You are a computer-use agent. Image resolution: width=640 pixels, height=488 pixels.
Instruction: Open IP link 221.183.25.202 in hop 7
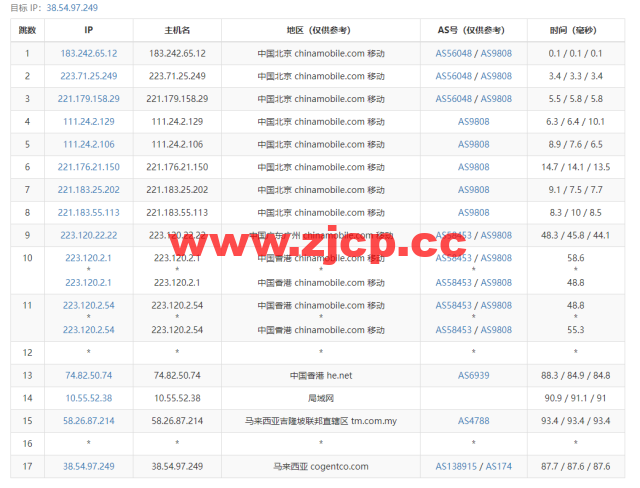point(89,190)
